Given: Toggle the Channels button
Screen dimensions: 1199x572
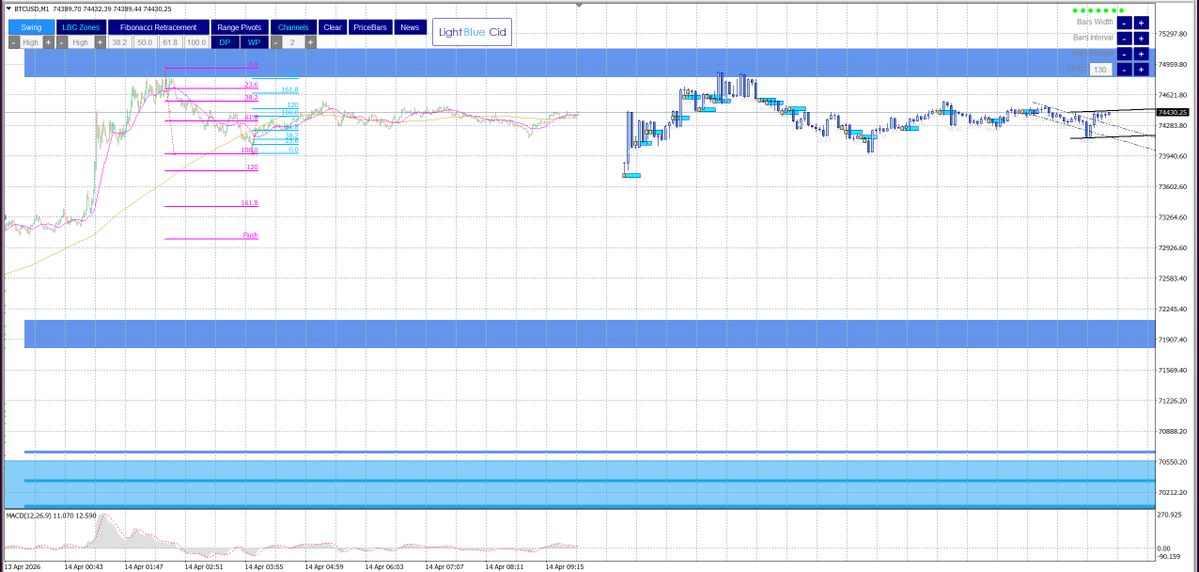Looking at the screenshot, I should (294, 28).
